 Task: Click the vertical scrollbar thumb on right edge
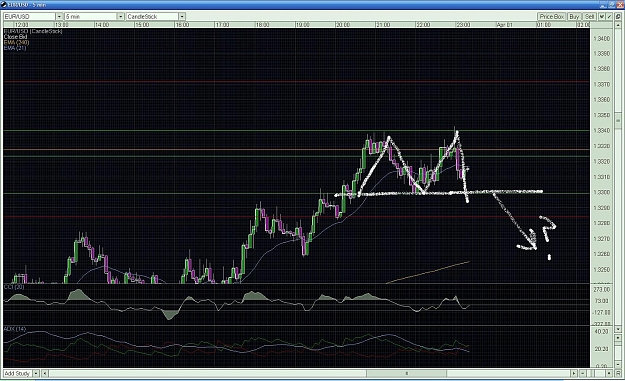click(618, 121)
